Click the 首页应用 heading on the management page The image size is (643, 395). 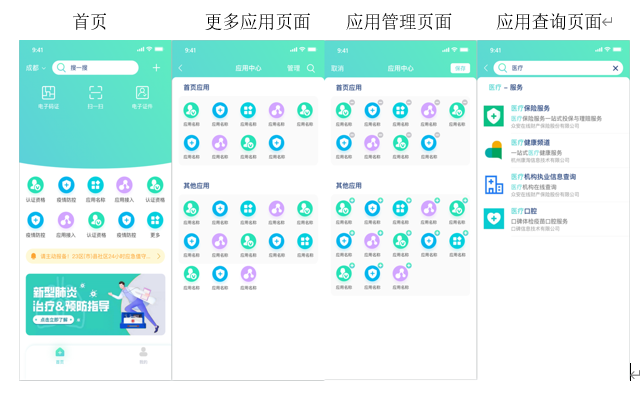tap(349, 88)
